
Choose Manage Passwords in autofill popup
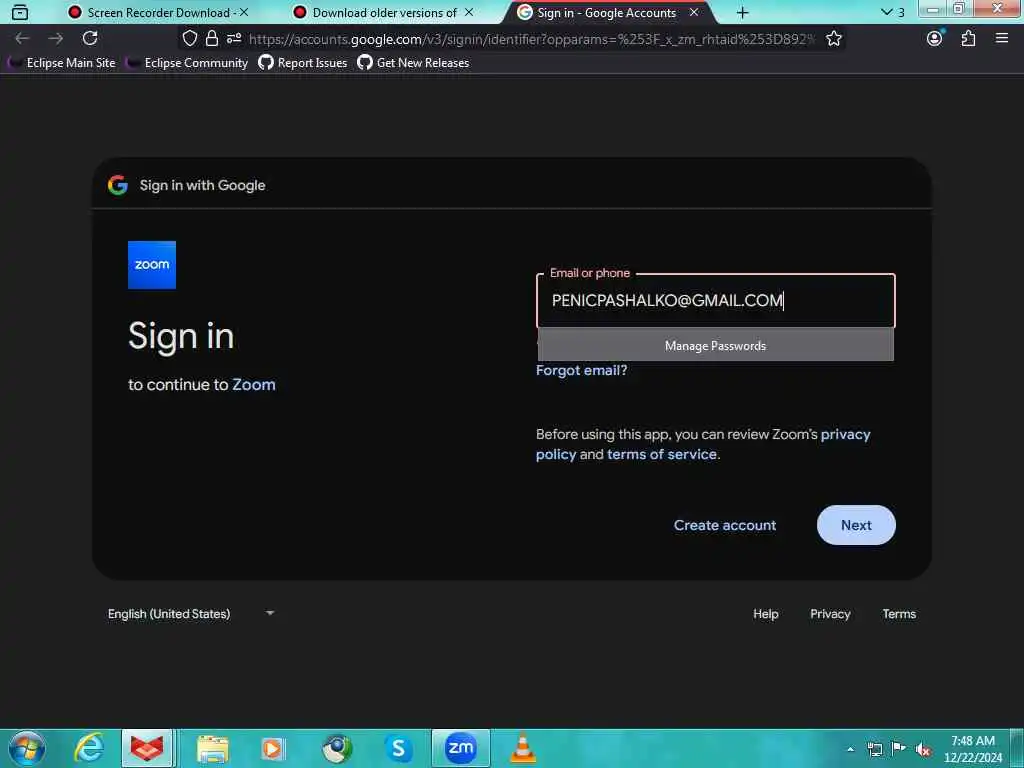click(x=716, y=345)
